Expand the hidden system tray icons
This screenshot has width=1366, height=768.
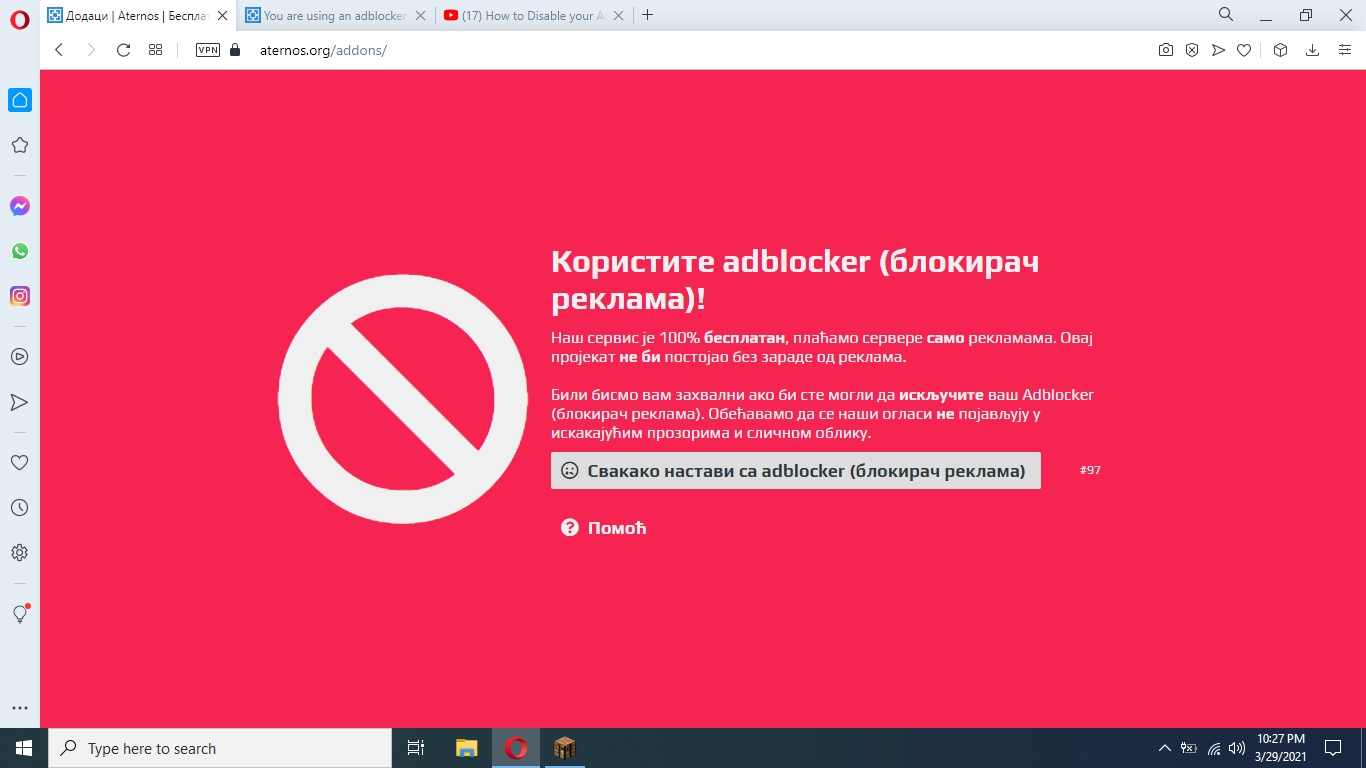click(x=1164, y=748)
